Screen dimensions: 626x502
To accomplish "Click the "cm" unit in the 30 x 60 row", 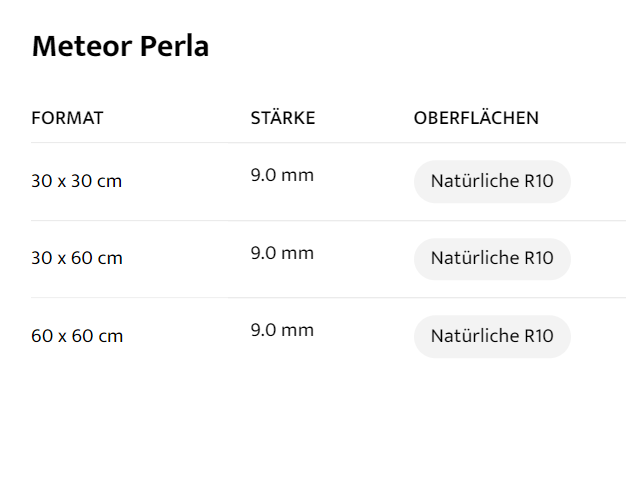I will tap(110, 258).
